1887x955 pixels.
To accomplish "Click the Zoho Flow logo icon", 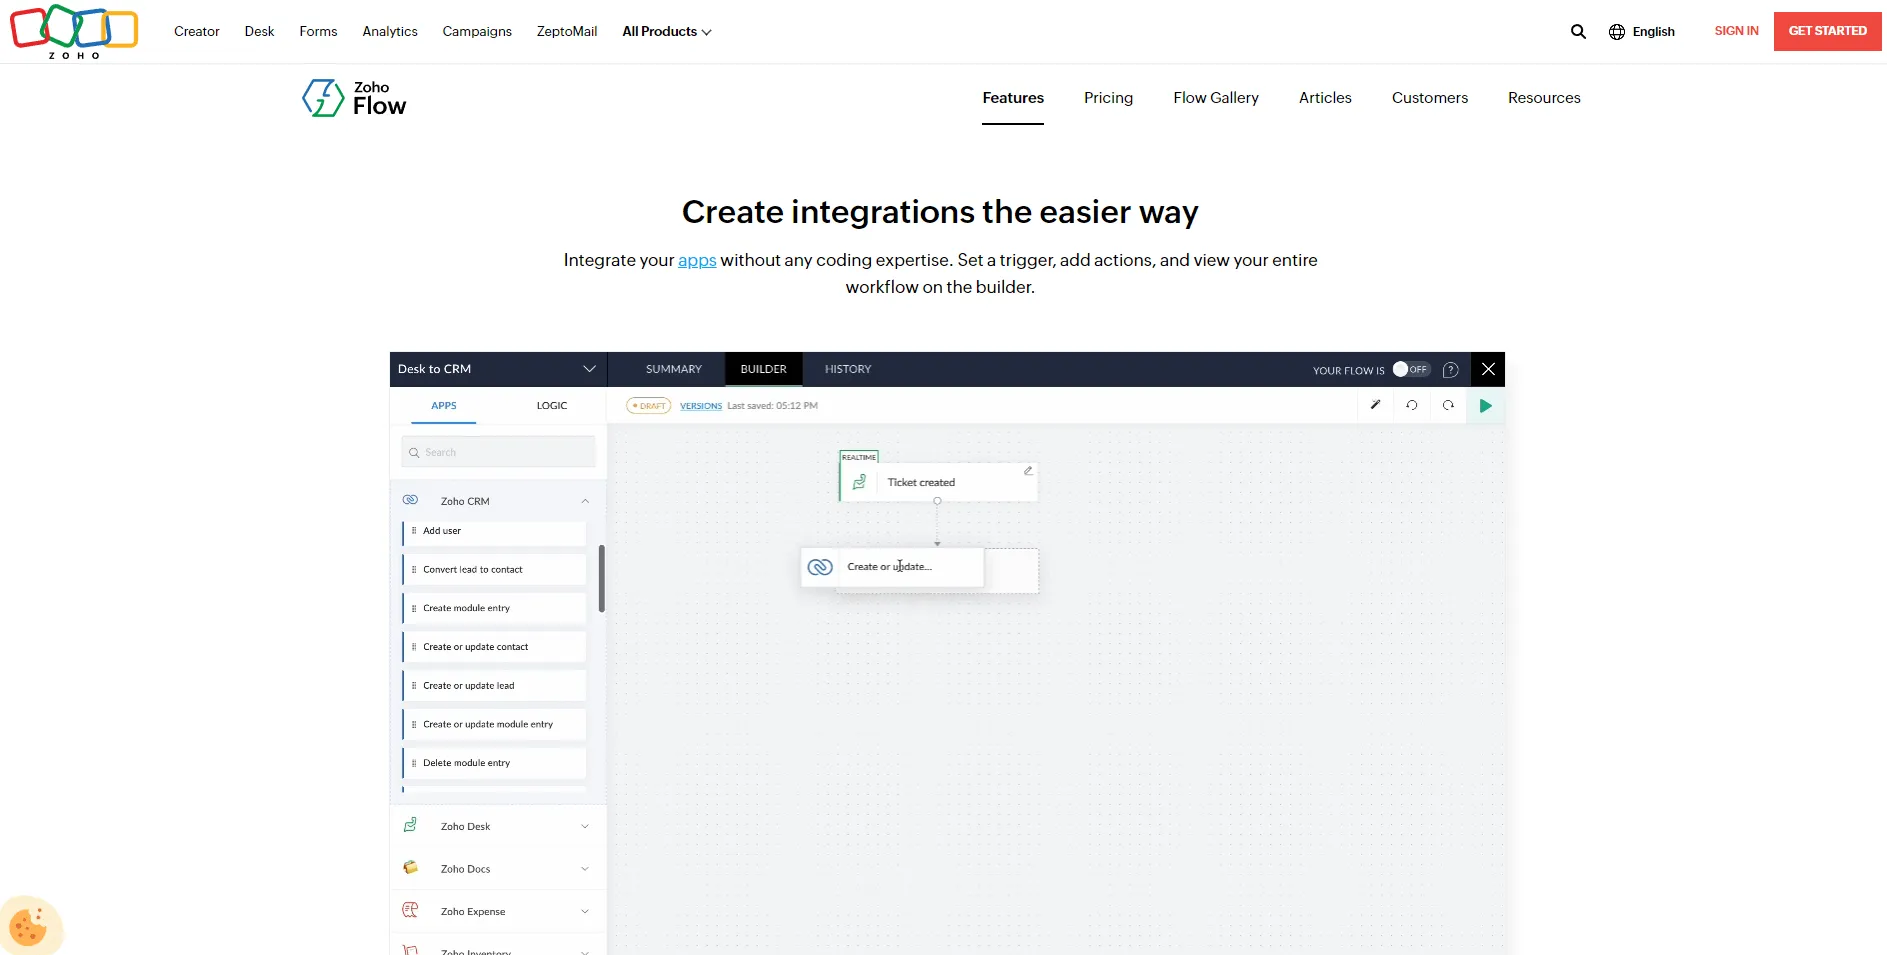I will pos(323,98).
